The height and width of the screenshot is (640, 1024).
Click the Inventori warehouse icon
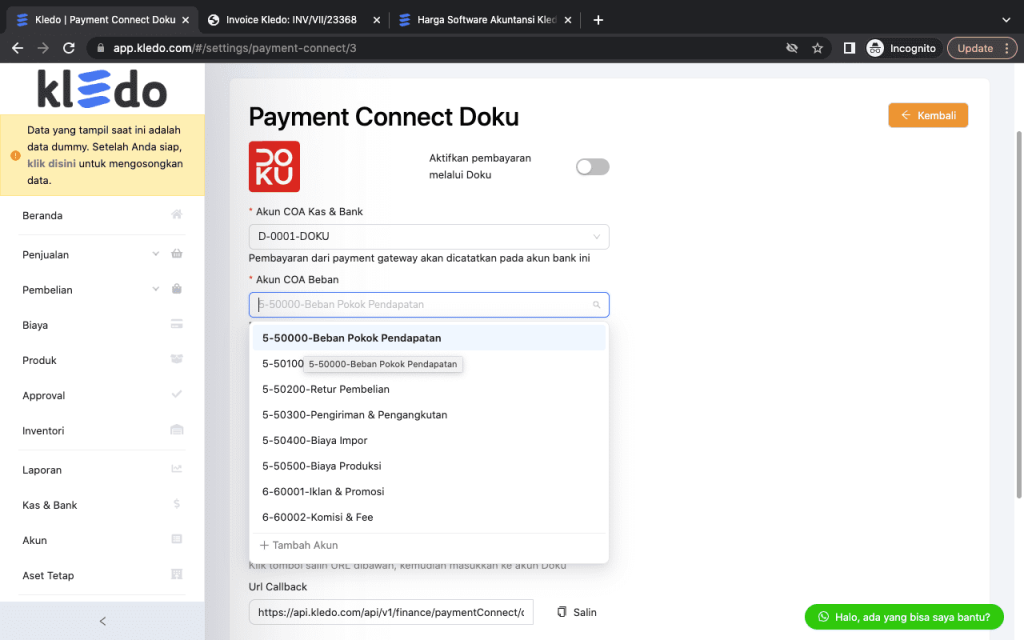pyautogui.click(x=176, y=430)
